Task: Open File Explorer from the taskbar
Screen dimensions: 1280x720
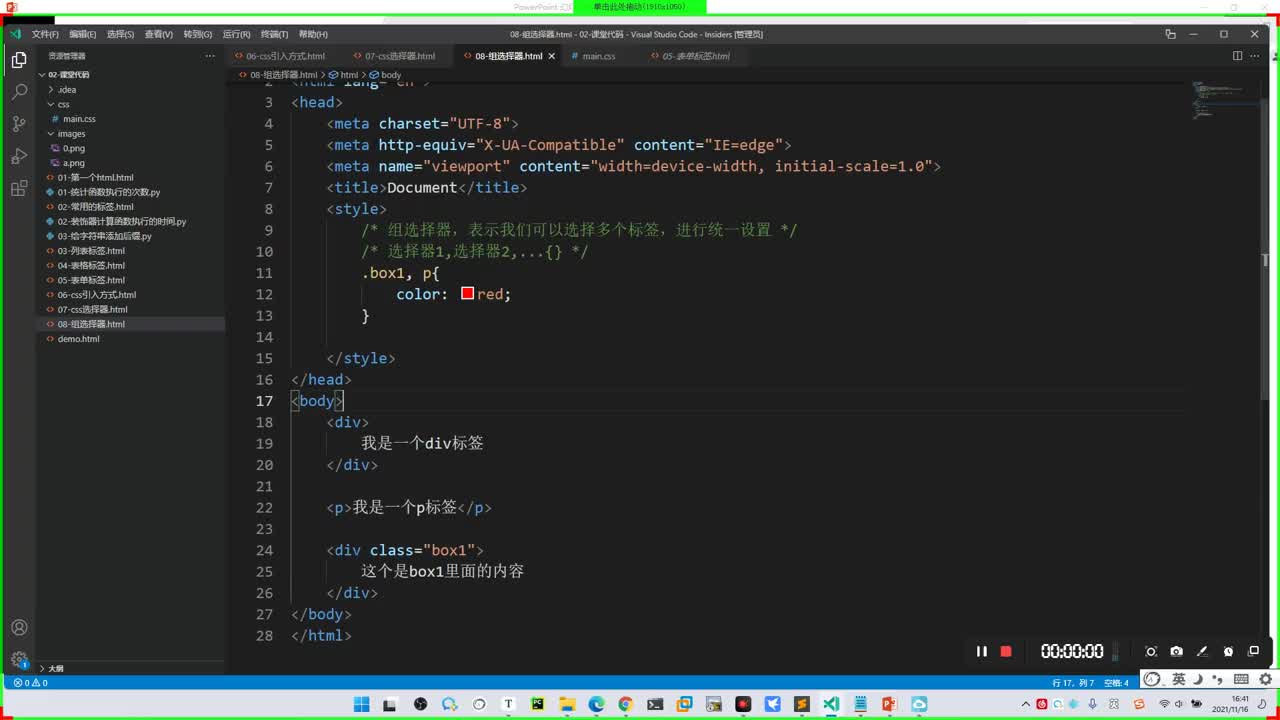Action: pos(567,704)
